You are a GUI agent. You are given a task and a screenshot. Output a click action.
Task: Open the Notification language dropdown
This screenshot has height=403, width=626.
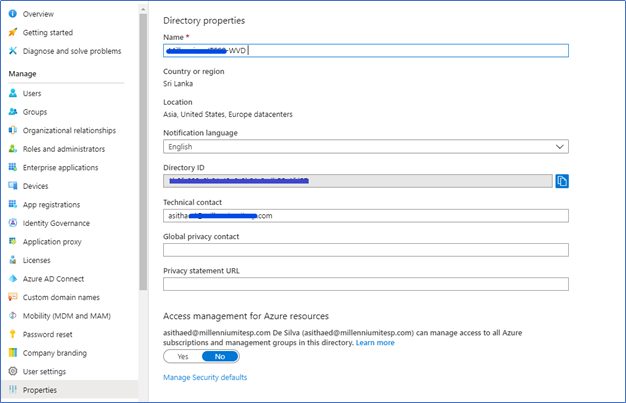(x=366, y=147)
